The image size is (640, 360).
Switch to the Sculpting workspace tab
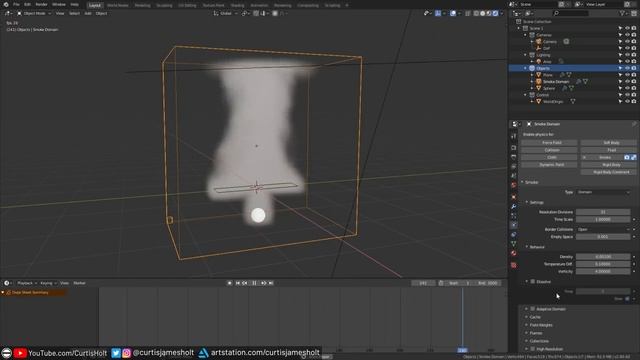[164, 5]
